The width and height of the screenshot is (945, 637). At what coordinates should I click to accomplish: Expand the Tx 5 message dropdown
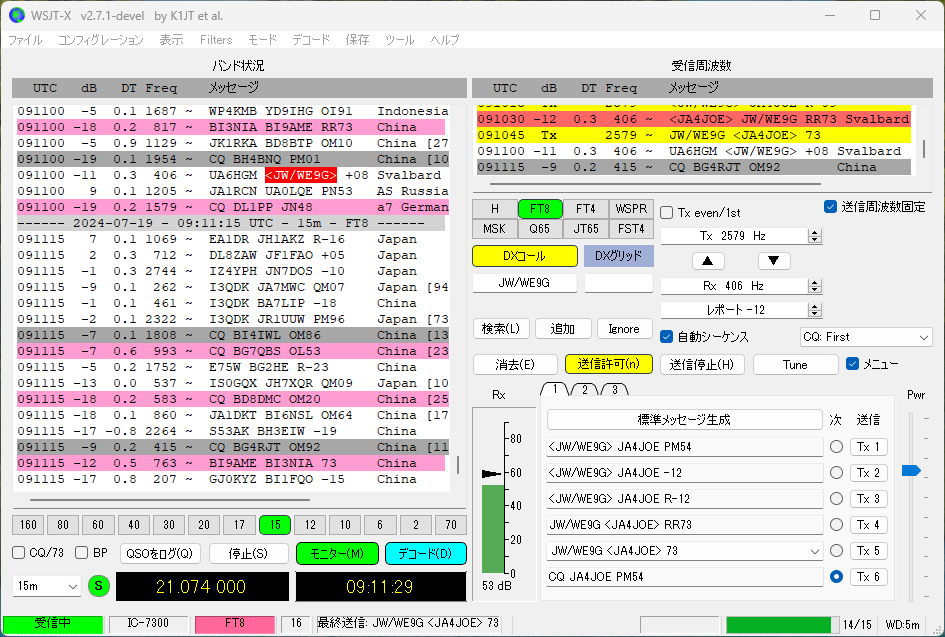814,551
